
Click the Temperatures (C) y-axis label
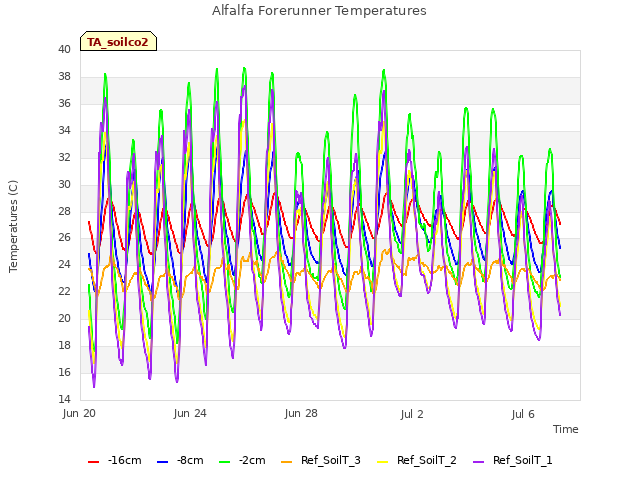click(x=13, y=226)
